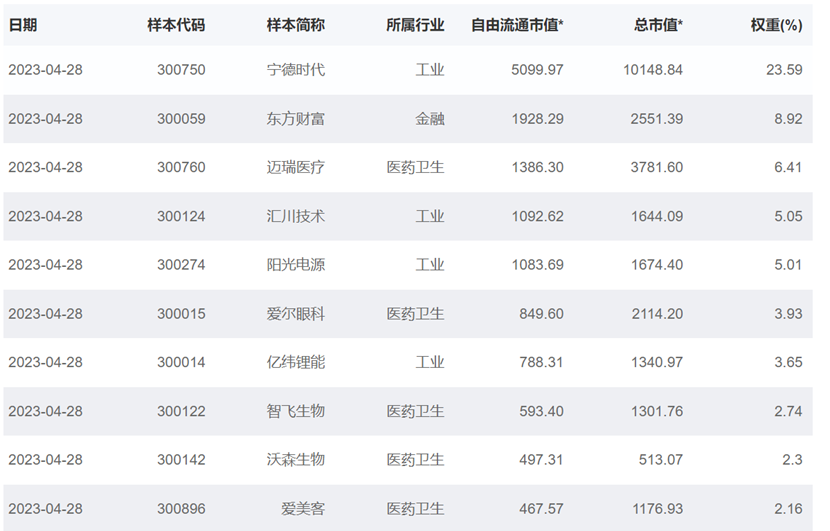Click the 总市值* column header
The image size is (830, 531).
(658, 25)
